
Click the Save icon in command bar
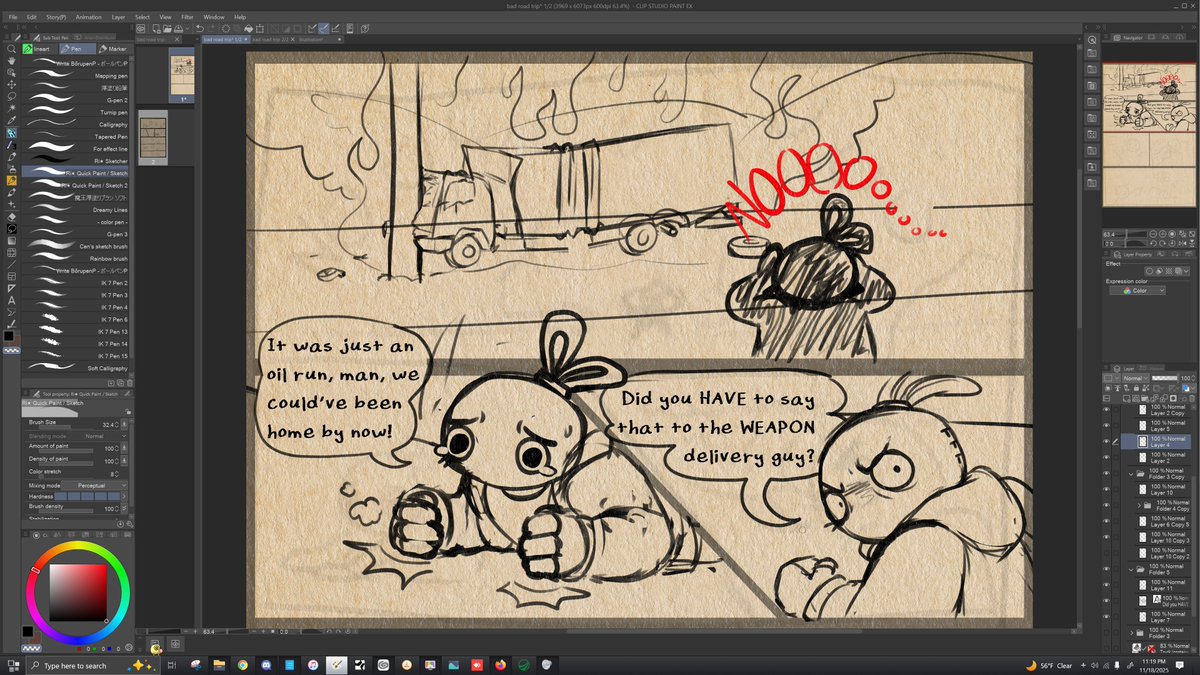178,28
